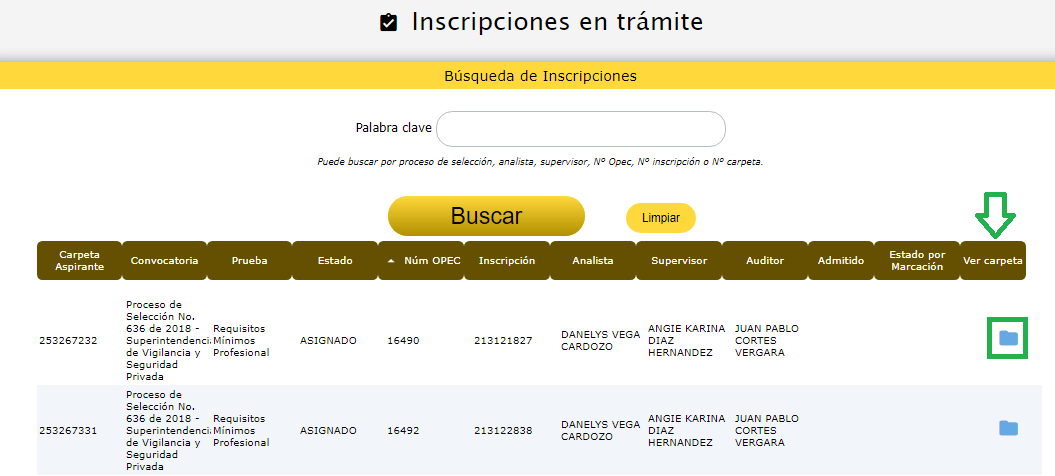The width and height of the screenshot is (1055, 476).
Task: Select the row with OPEC number 16490
Action: click(403, 341)
